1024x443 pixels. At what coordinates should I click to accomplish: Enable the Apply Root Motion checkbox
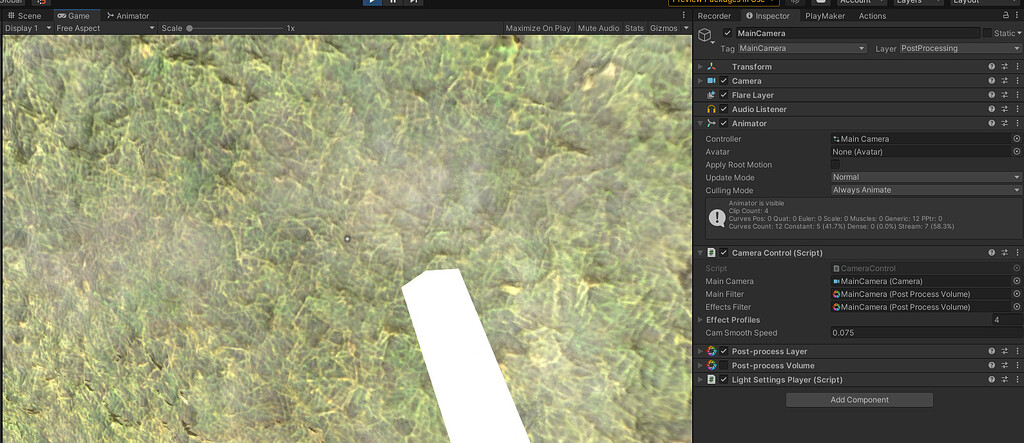click(x=835, y=165)
